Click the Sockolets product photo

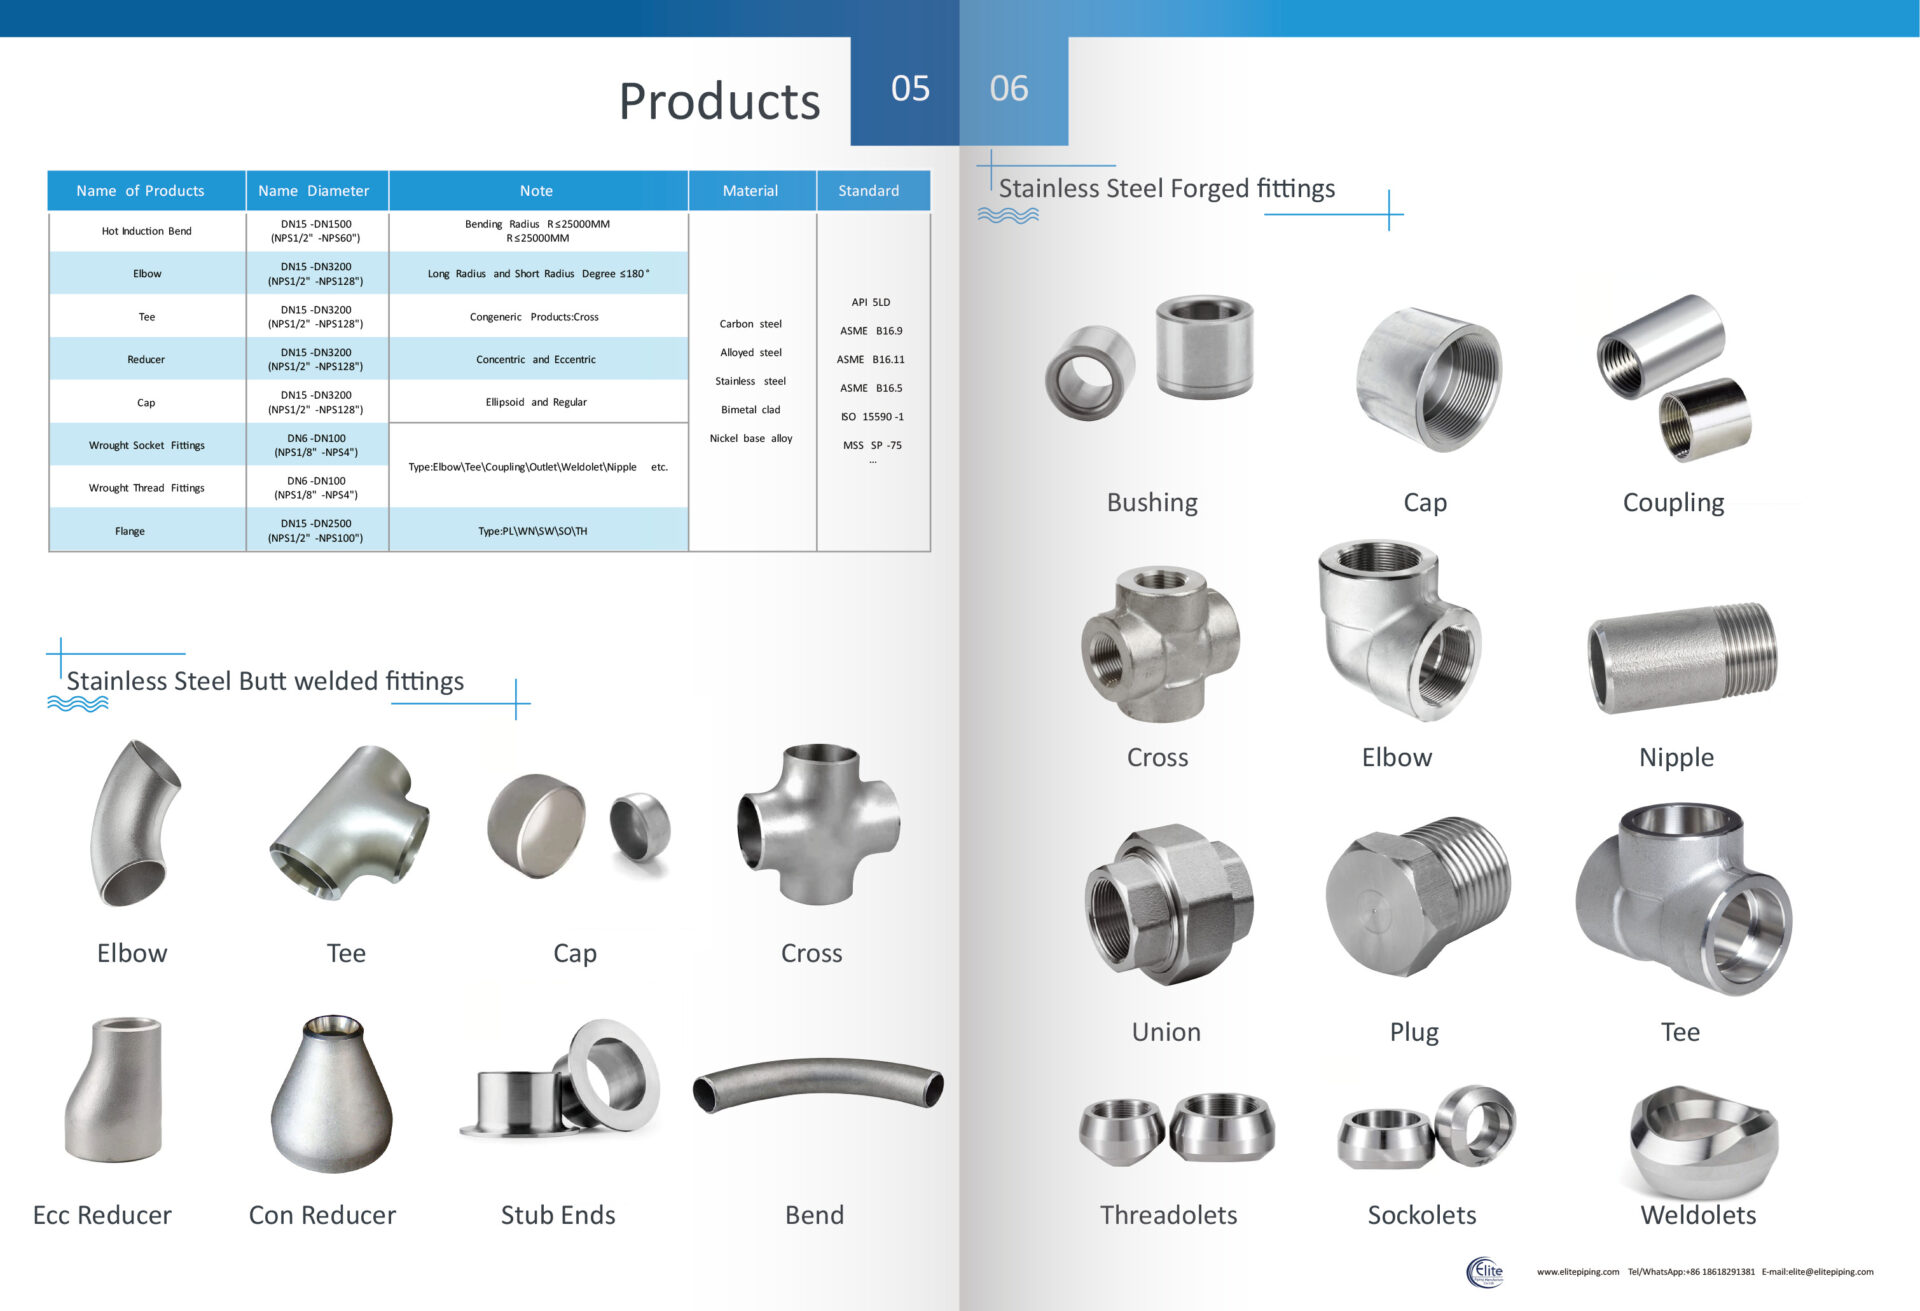coord(1427,1127)
